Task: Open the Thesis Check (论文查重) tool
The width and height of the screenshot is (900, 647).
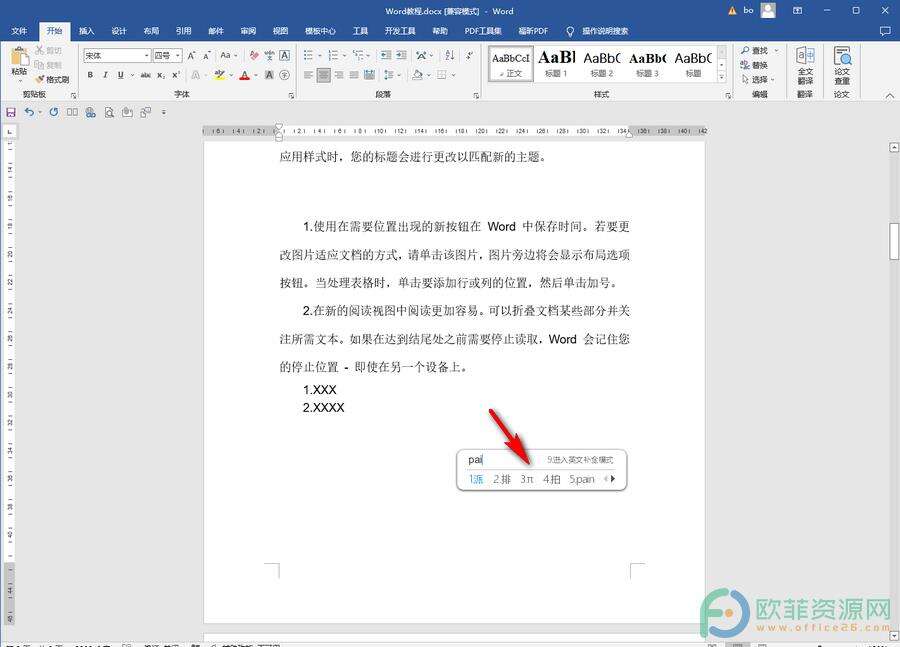Action: [842, 64]
